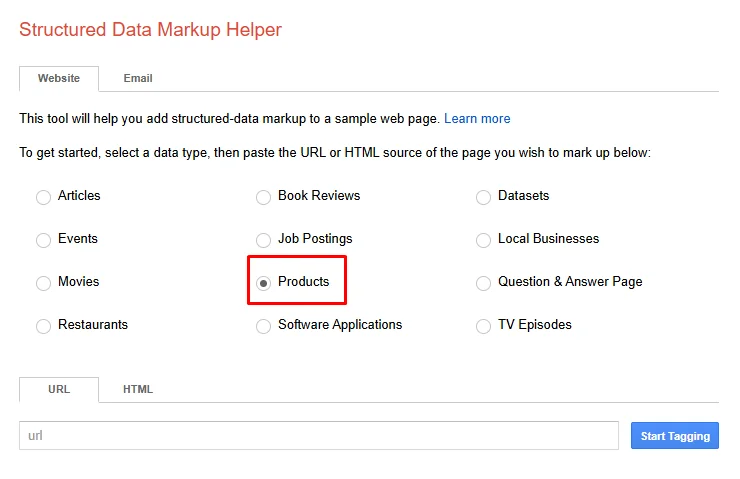Choose Job Postings data type

click(263, 240)
